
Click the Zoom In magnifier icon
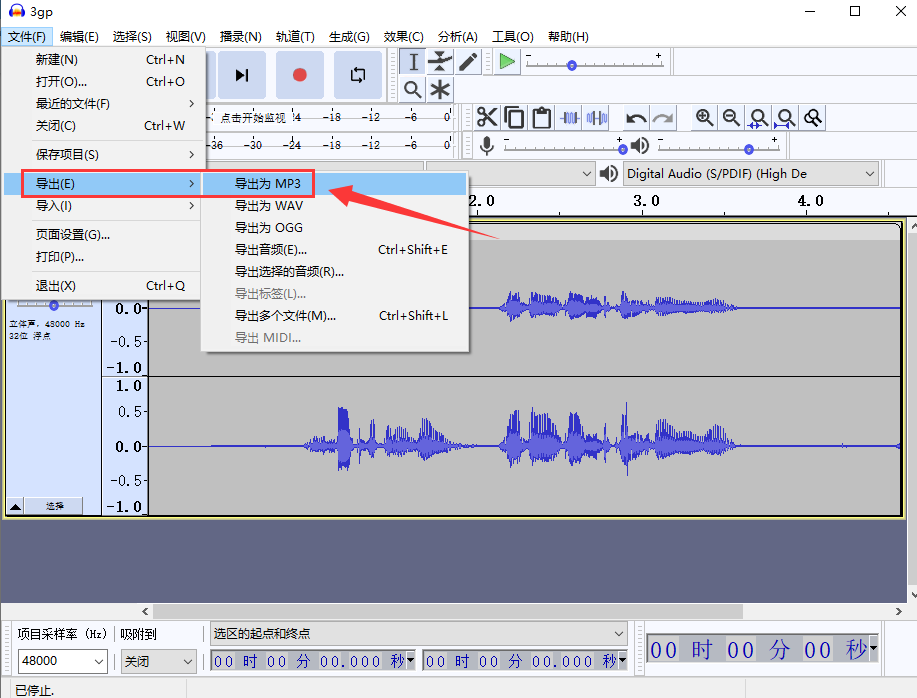click(x=705, y=117)
